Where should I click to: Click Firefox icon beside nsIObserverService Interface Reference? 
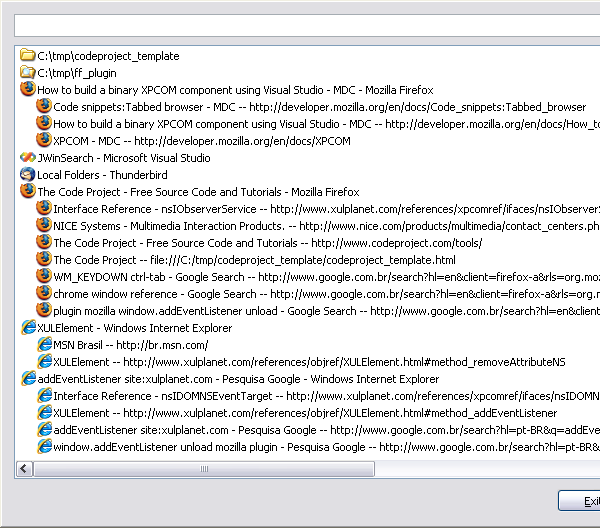tap(44, 208)
